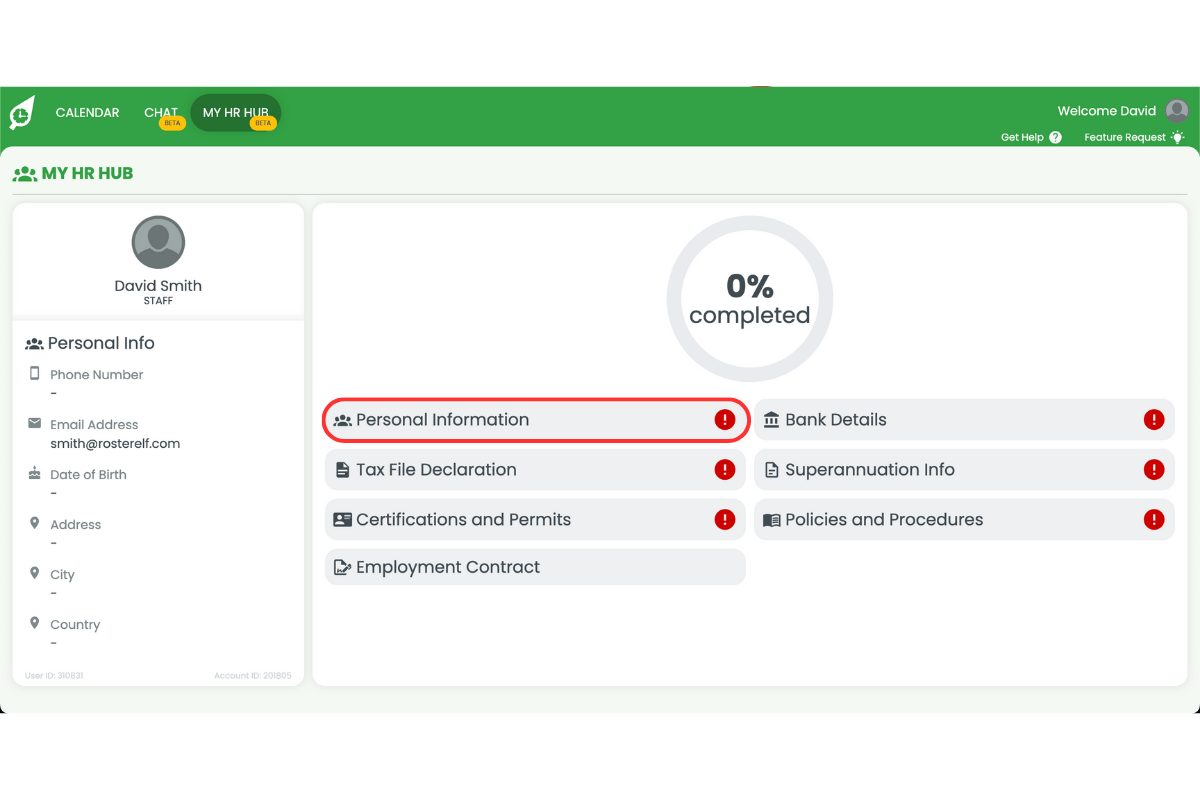This screenshot has height=800, width=1200.
Task: Click the RosterElf leaf clock logo
Action: (21, 113)
